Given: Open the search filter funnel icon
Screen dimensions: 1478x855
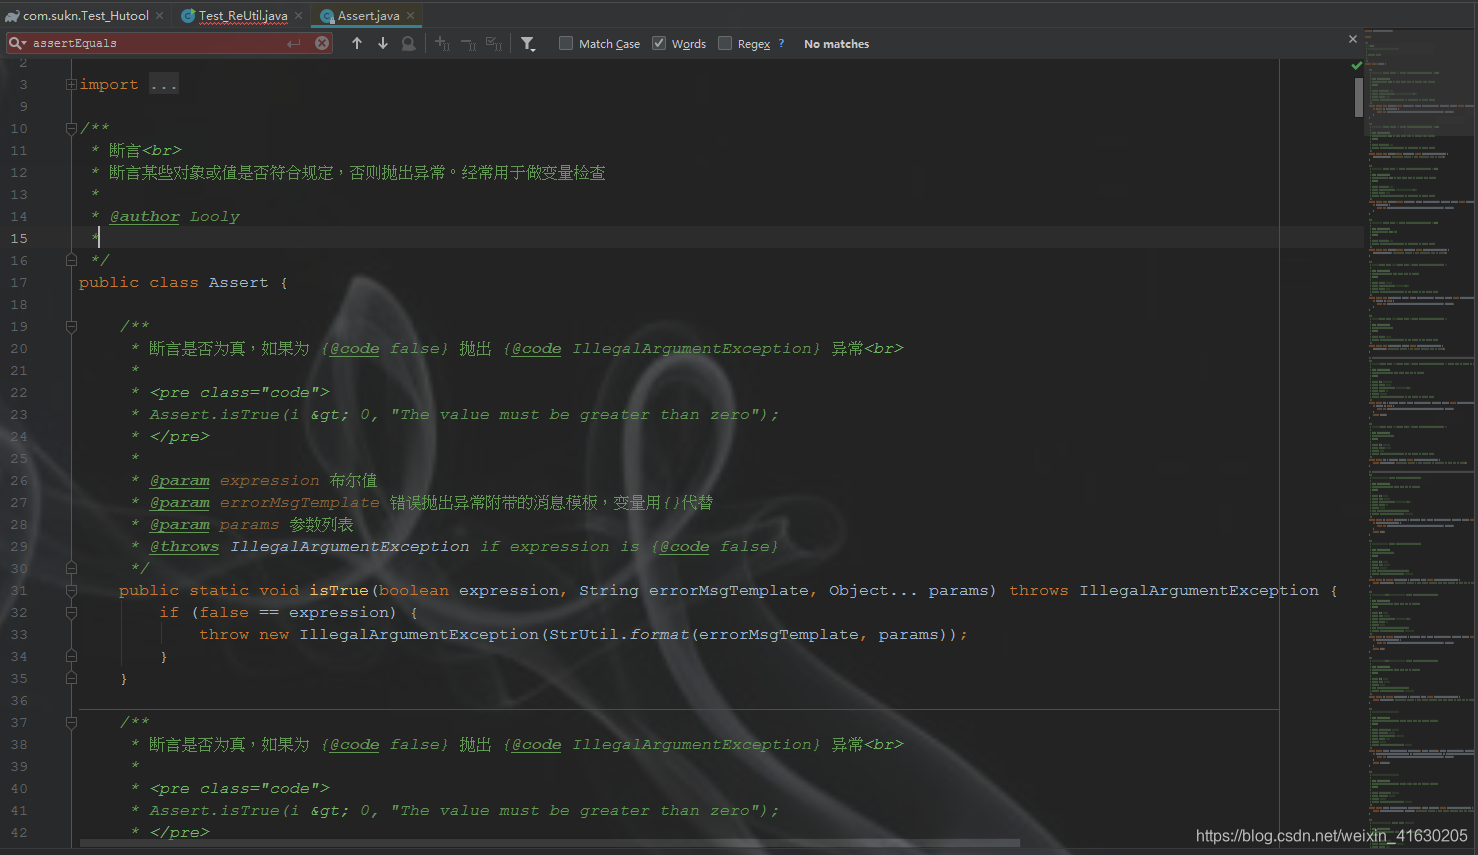Looking at the screenshot, I should tap(528, 43).
